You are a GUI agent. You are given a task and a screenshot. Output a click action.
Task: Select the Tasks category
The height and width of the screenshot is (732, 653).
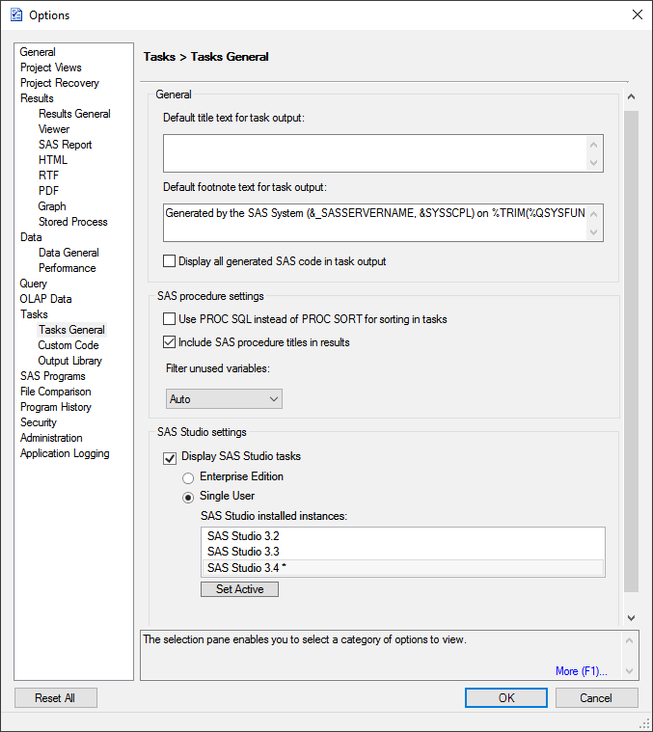34,314
